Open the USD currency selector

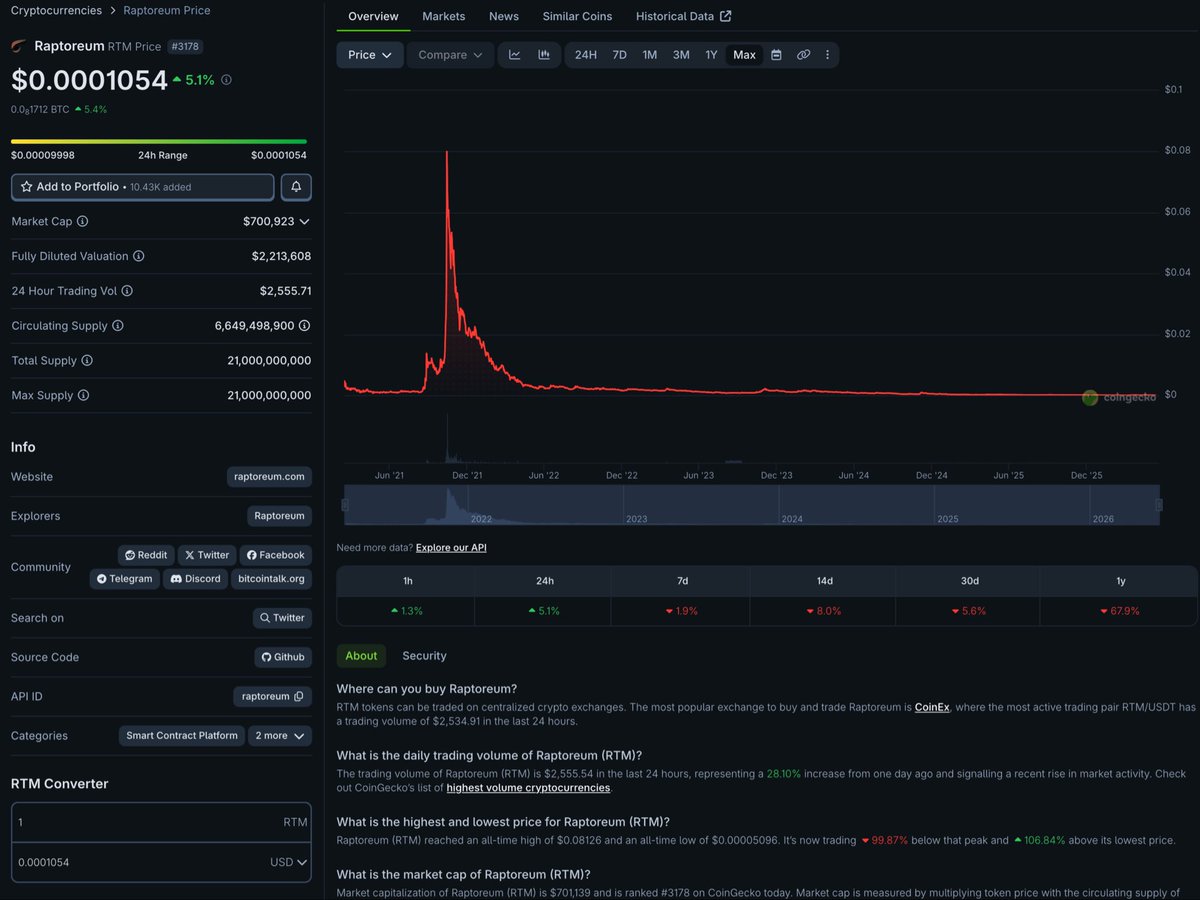[x=288, y=862]
